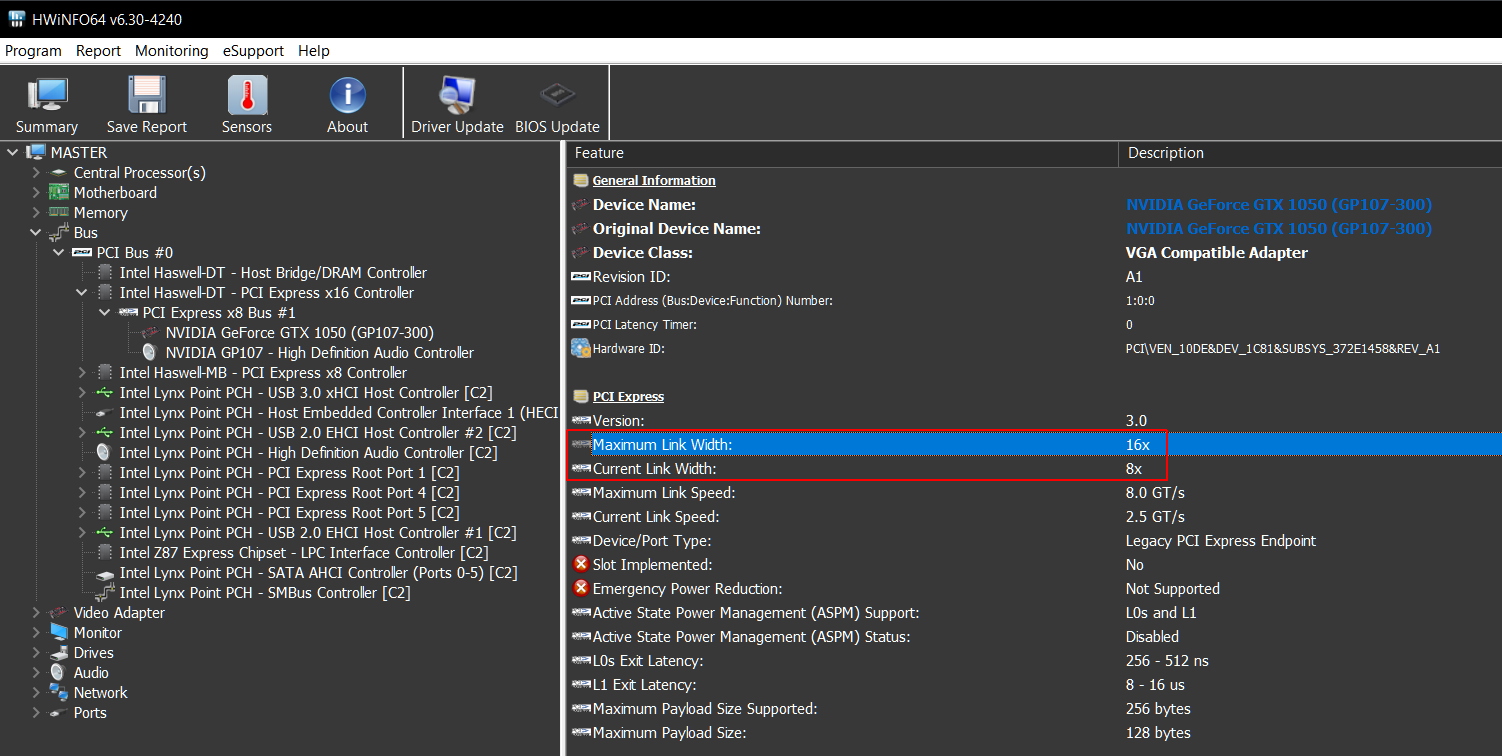Select the Current Link Width row
The height and width of the screenshot is (756, 1502).
pos(1034,468)
